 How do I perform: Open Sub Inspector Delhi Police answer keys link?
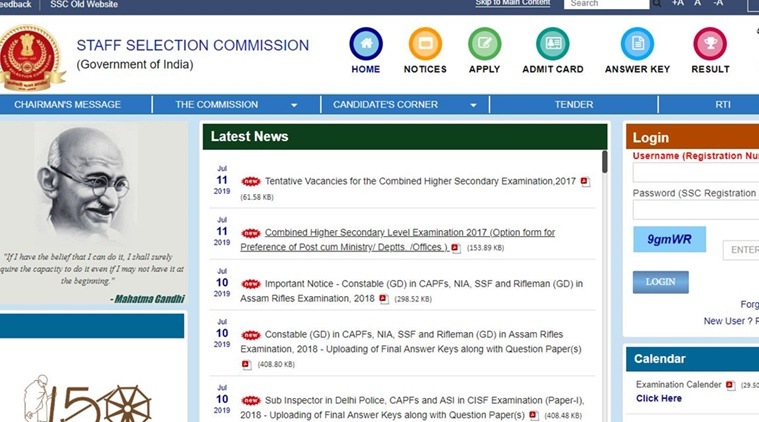412,407
